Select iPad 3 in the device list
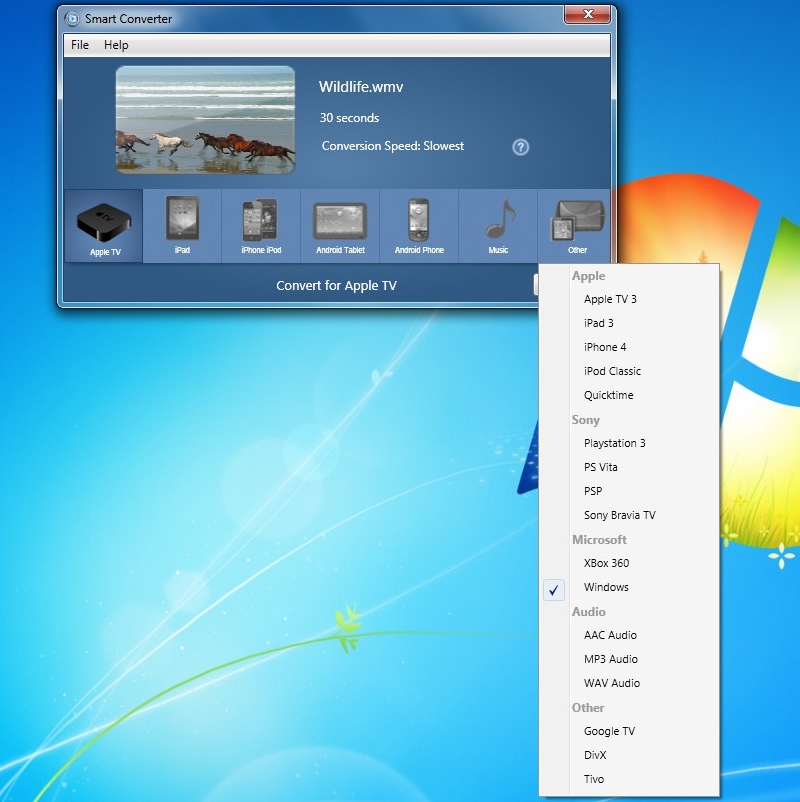Screen dimensions: 800x802 (629, 323)
